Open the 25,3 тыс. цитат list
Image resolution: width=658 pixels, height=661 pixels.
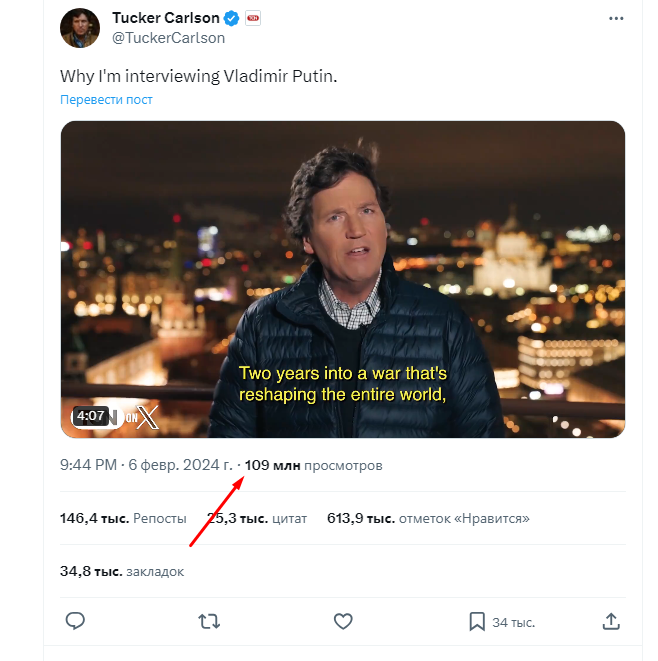[x=257, y=518]
